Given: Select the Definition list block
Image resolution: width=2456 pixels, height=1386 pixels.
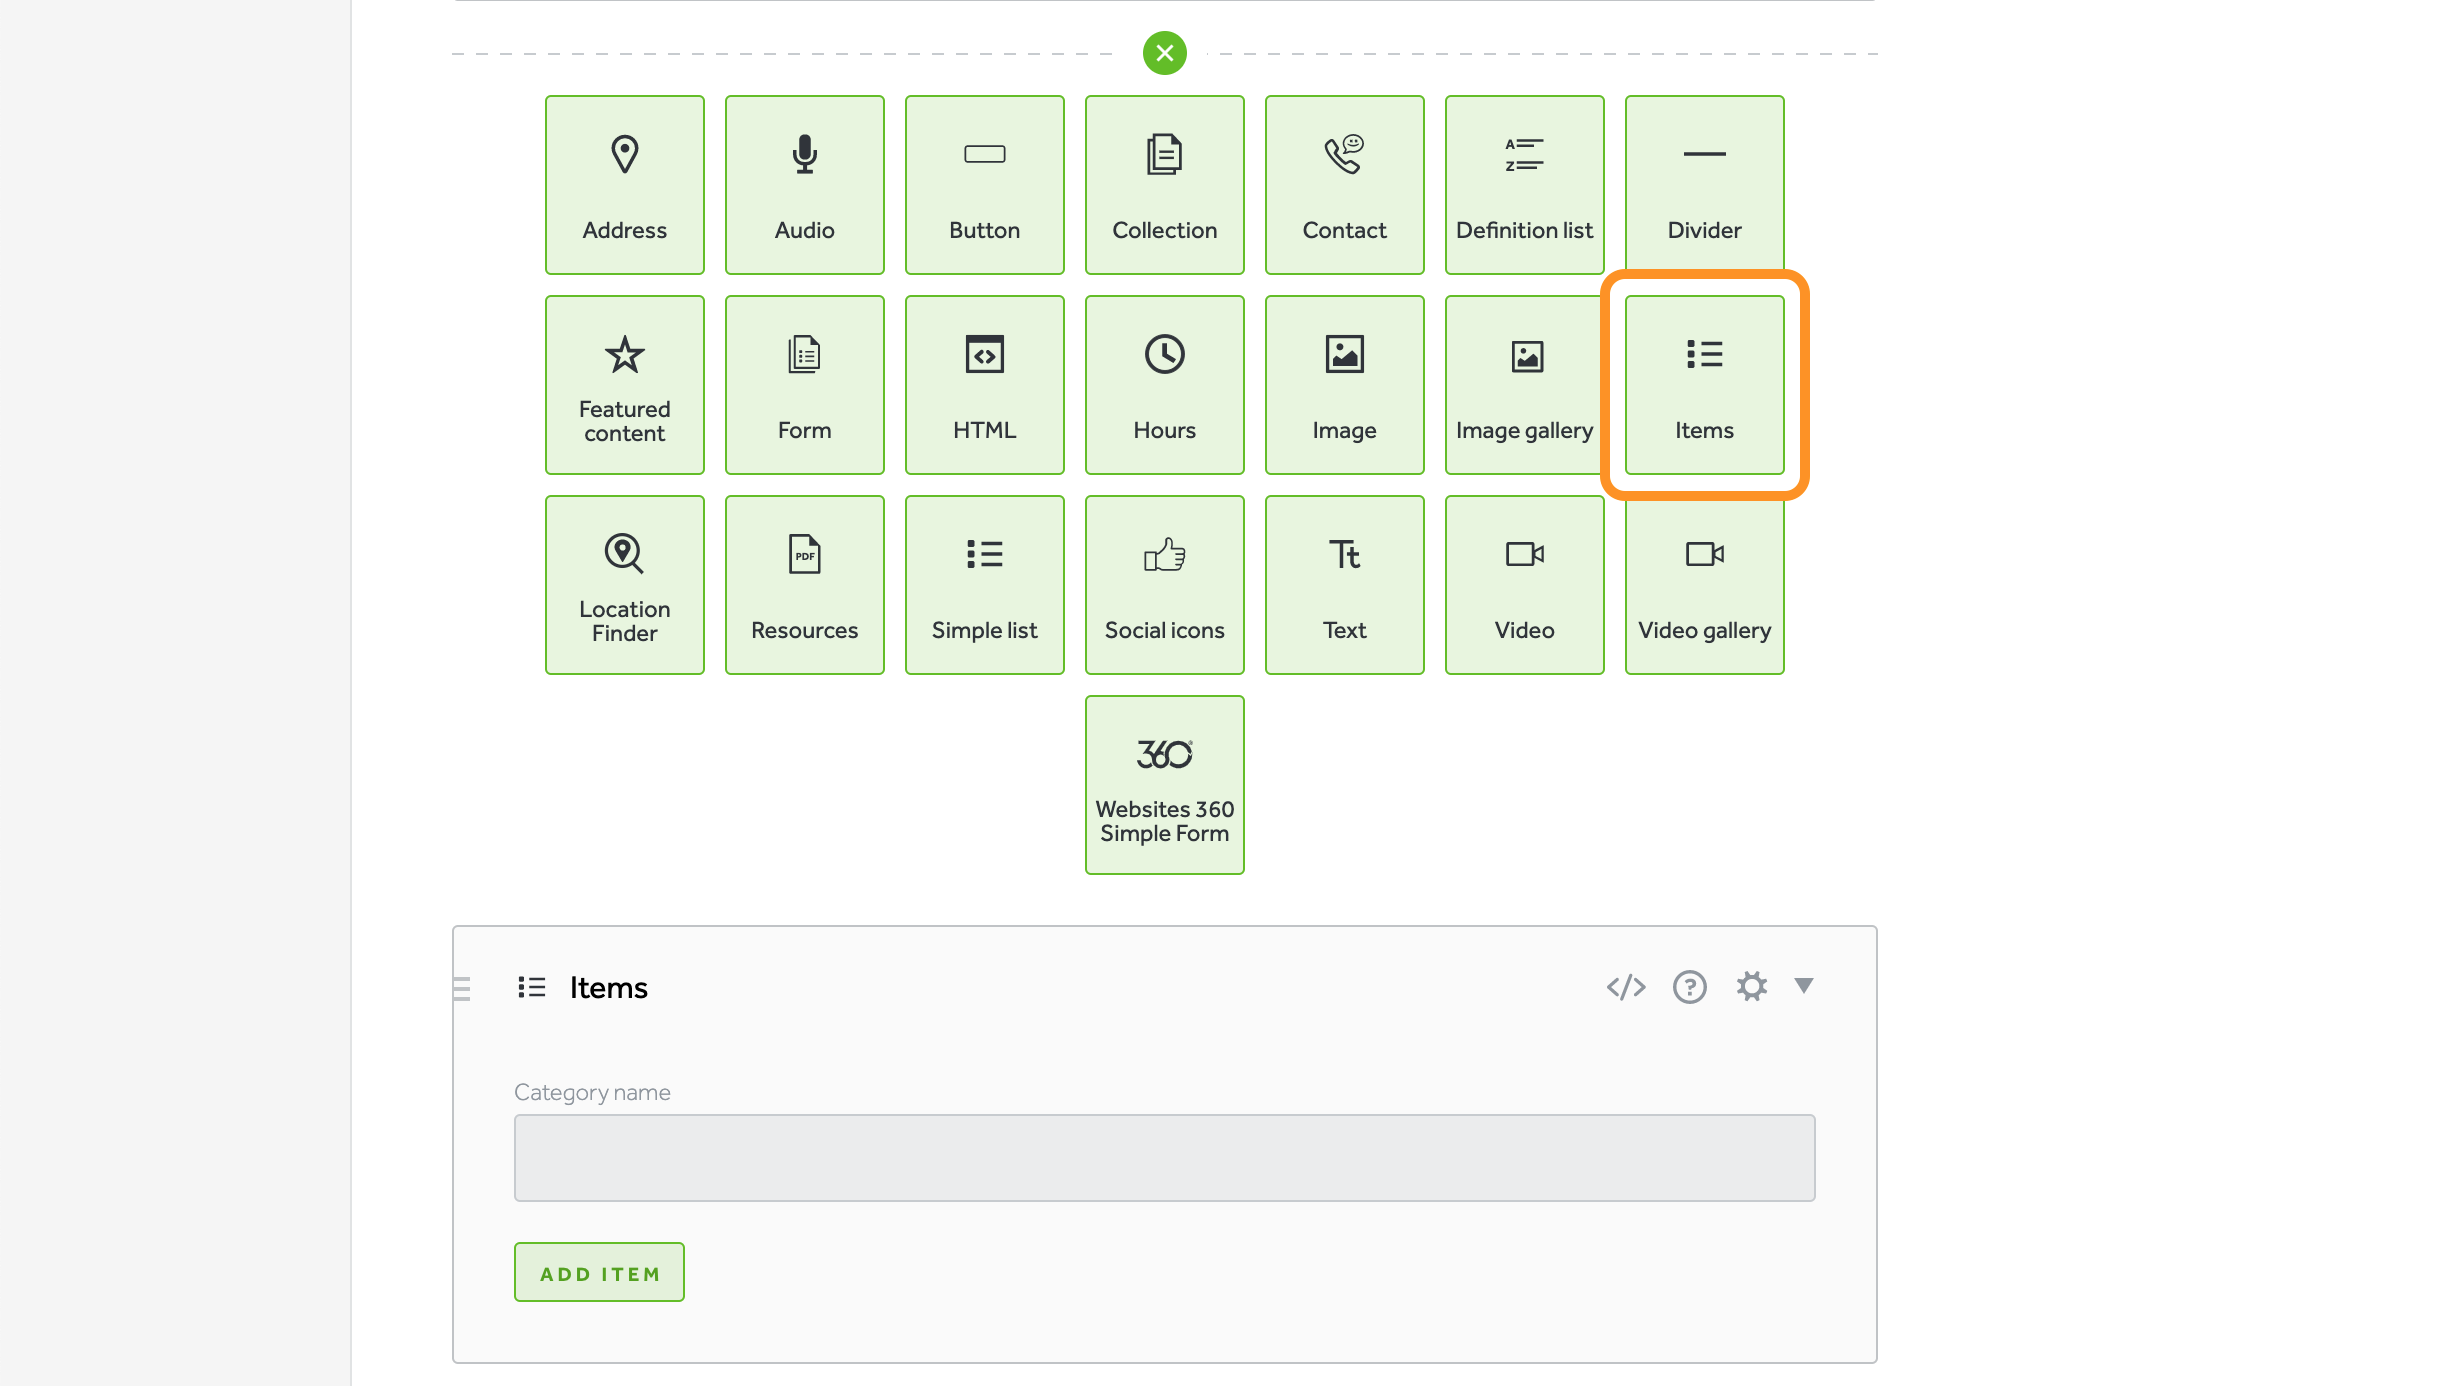Looking at the screenshot, I should click(x=1524, y=185).
